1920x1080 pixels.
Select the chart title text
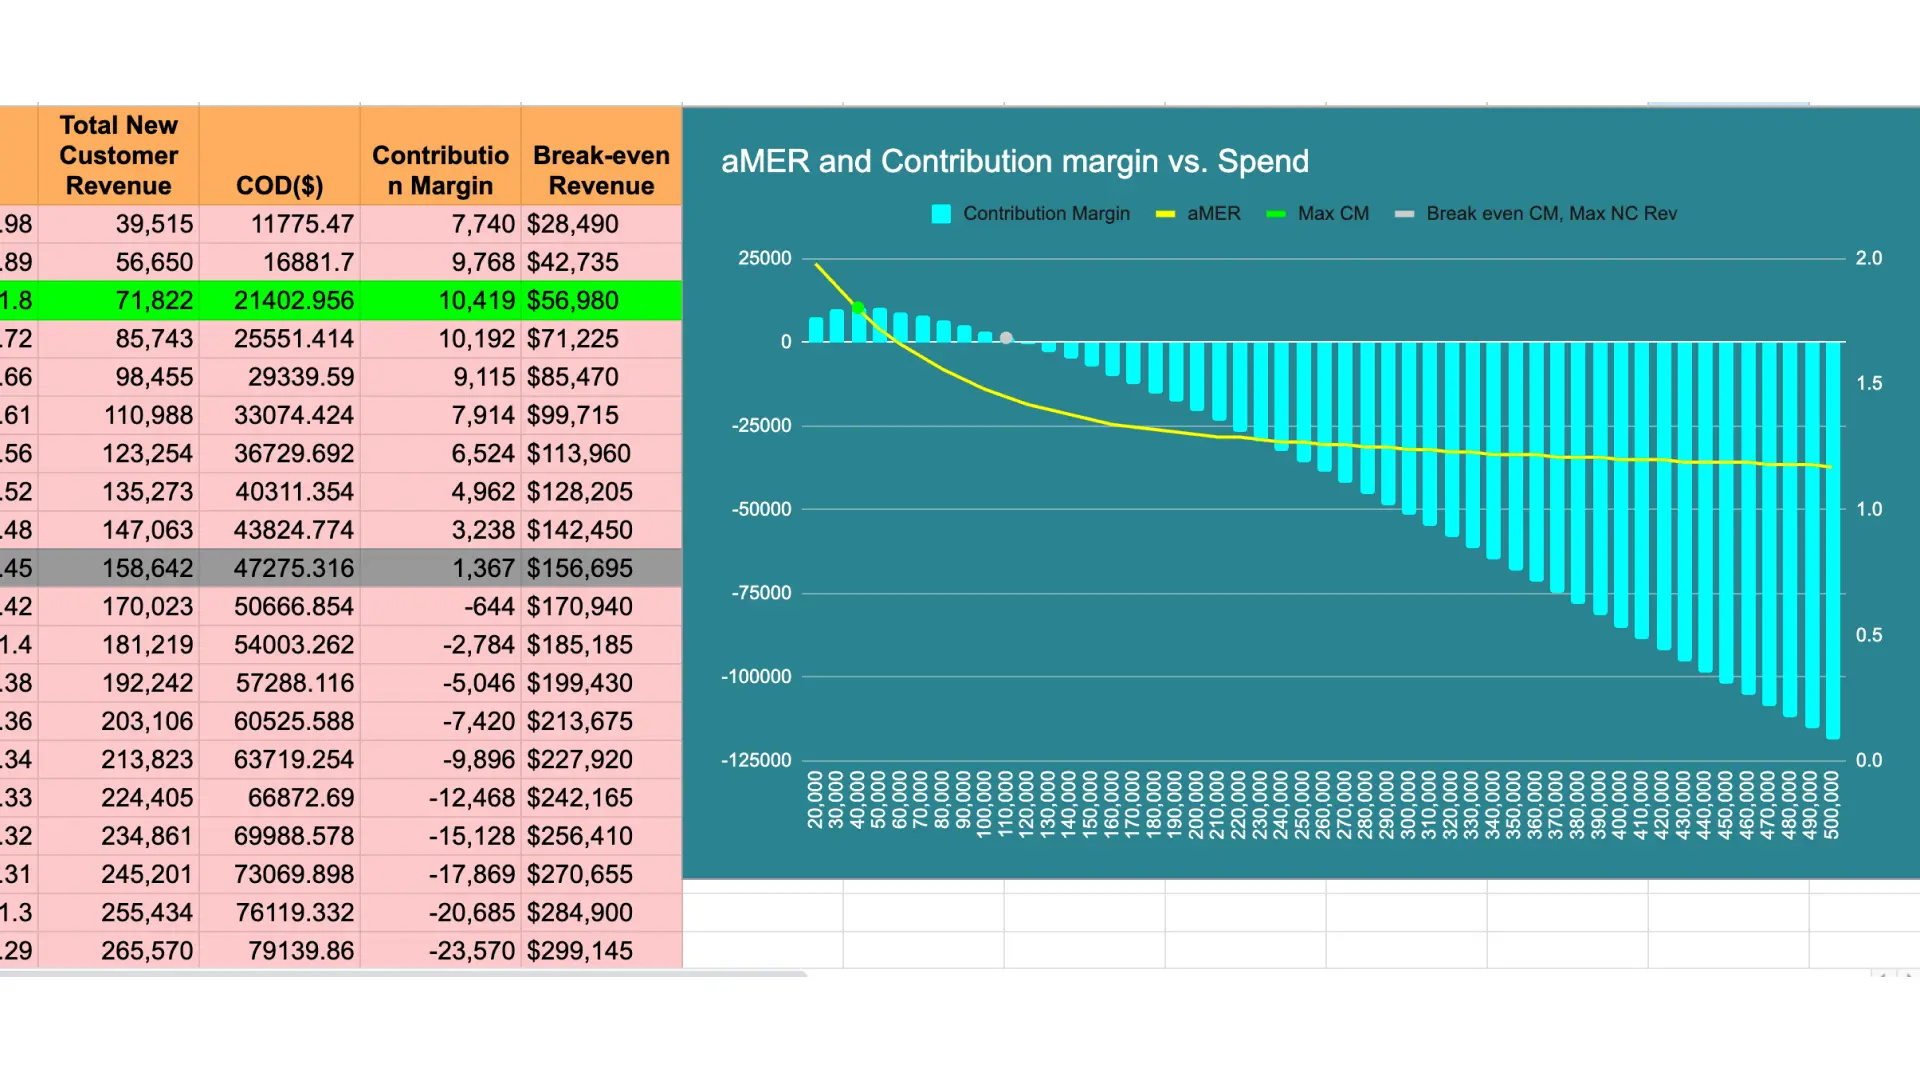click(x=1014, y=161)
